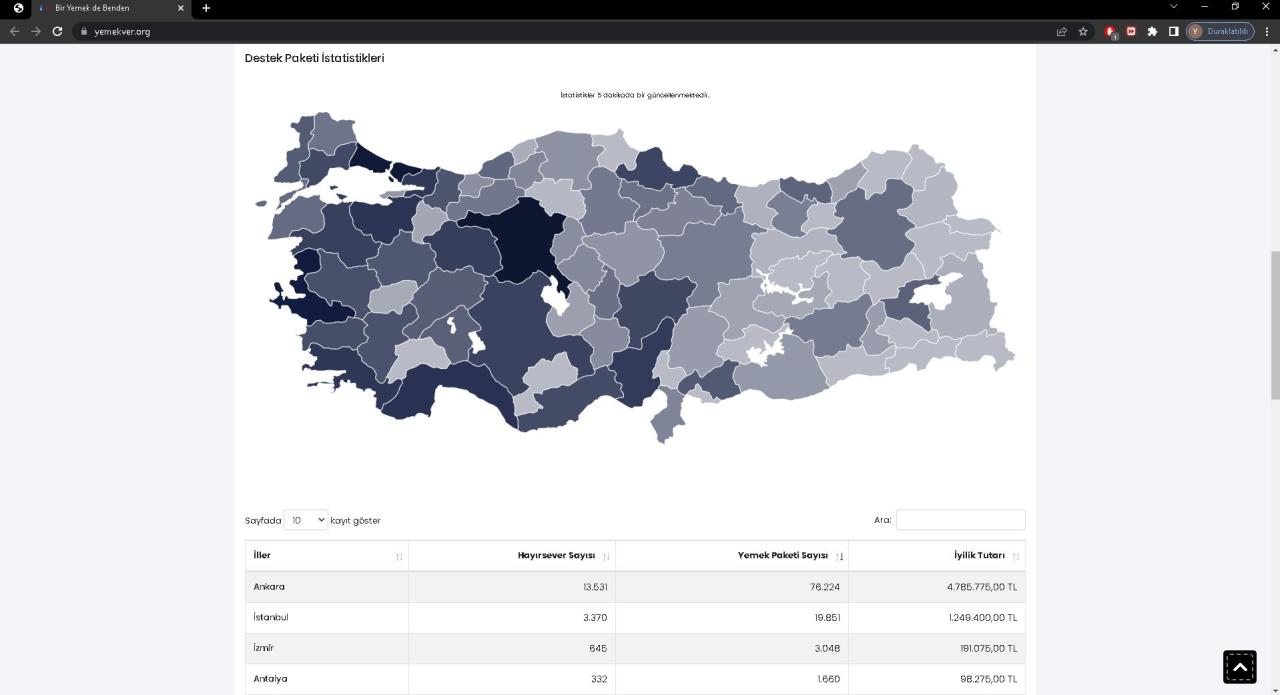
Task: Open Chrome's three-dot menu
Action: [x=1268, y=31]
